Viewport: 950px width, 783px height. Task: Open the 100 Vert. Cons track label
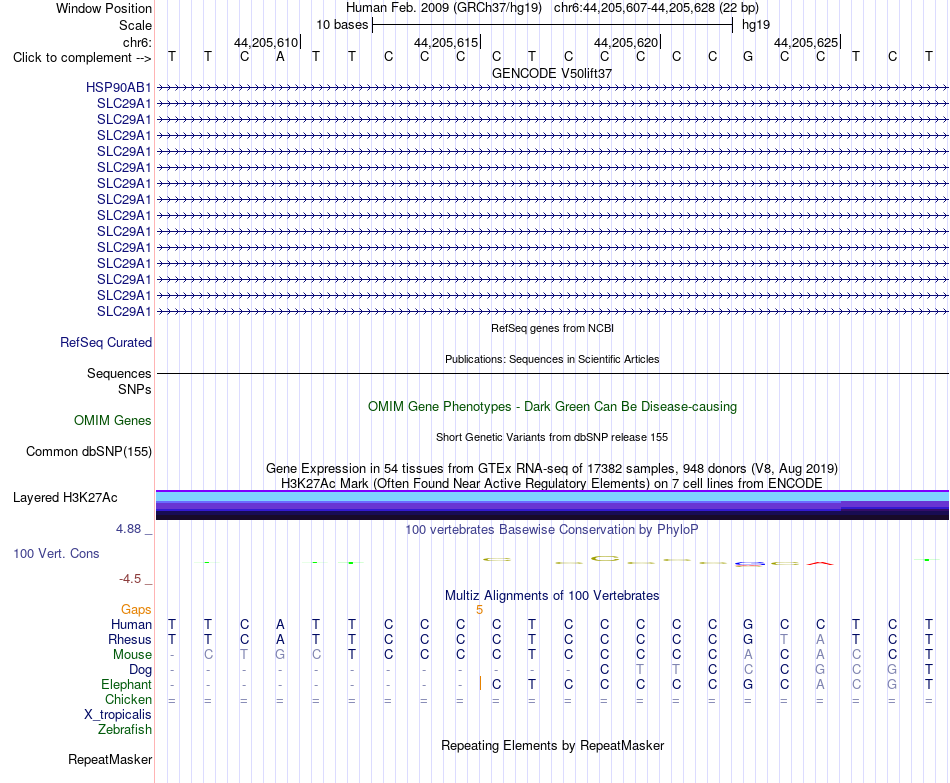click(56, 553)
